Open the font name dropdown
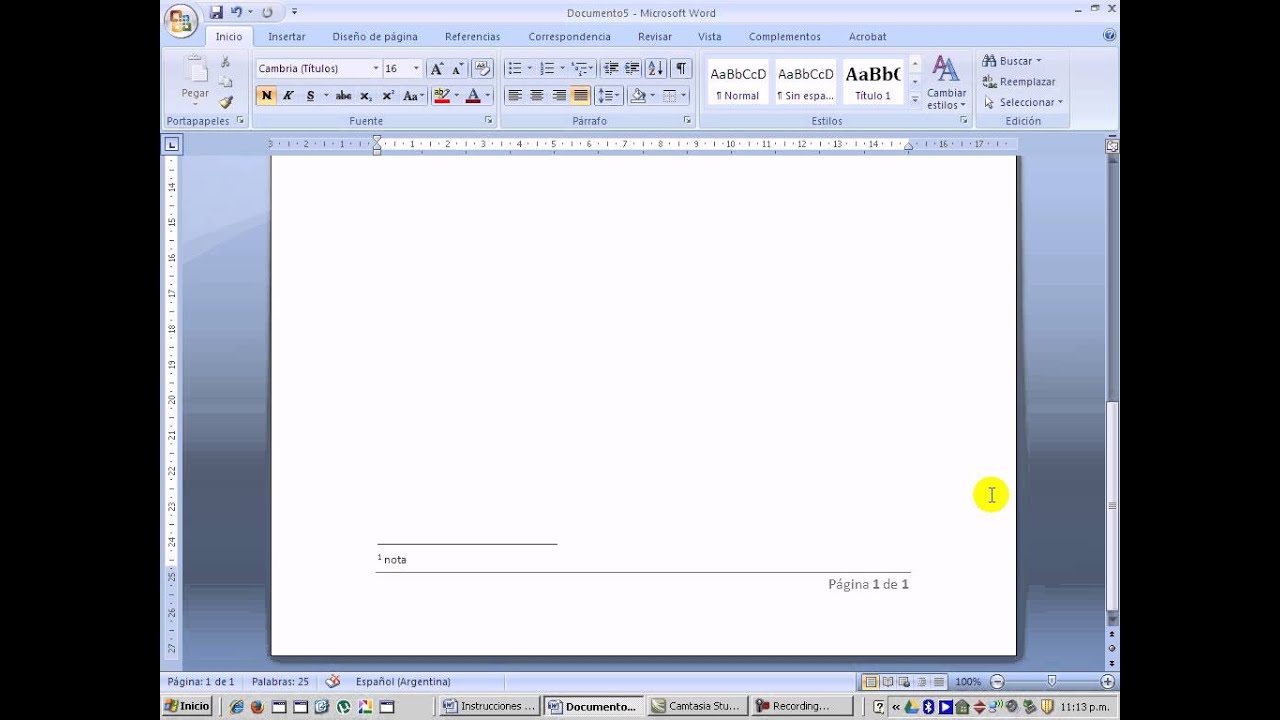This screenshot has width=1280, height=720. 376,69
